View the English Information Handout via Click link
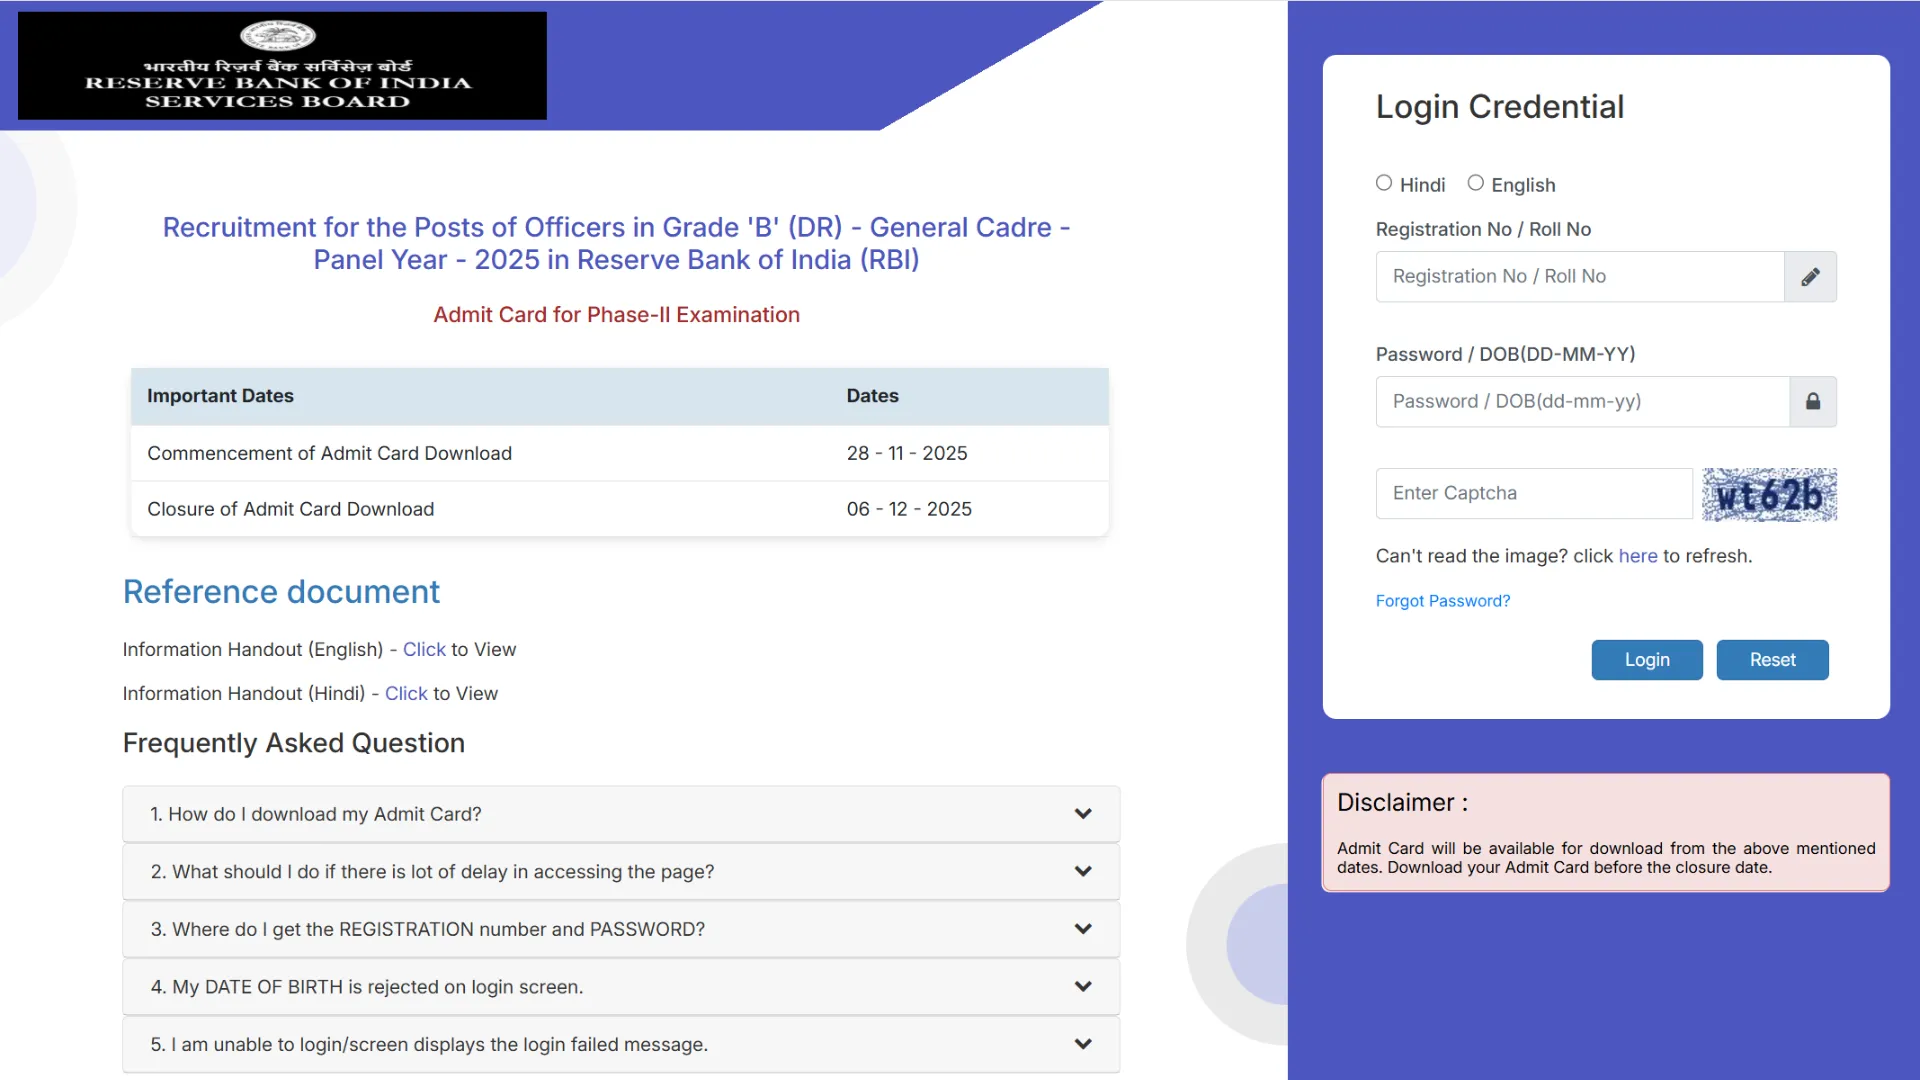 423,649
